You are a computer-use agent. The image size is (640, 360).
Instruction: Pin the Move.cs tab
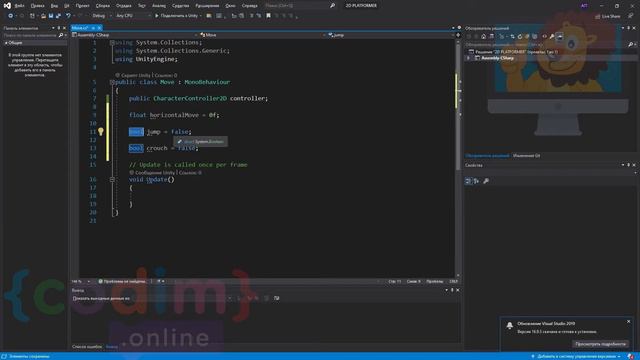tap(93, 28)
